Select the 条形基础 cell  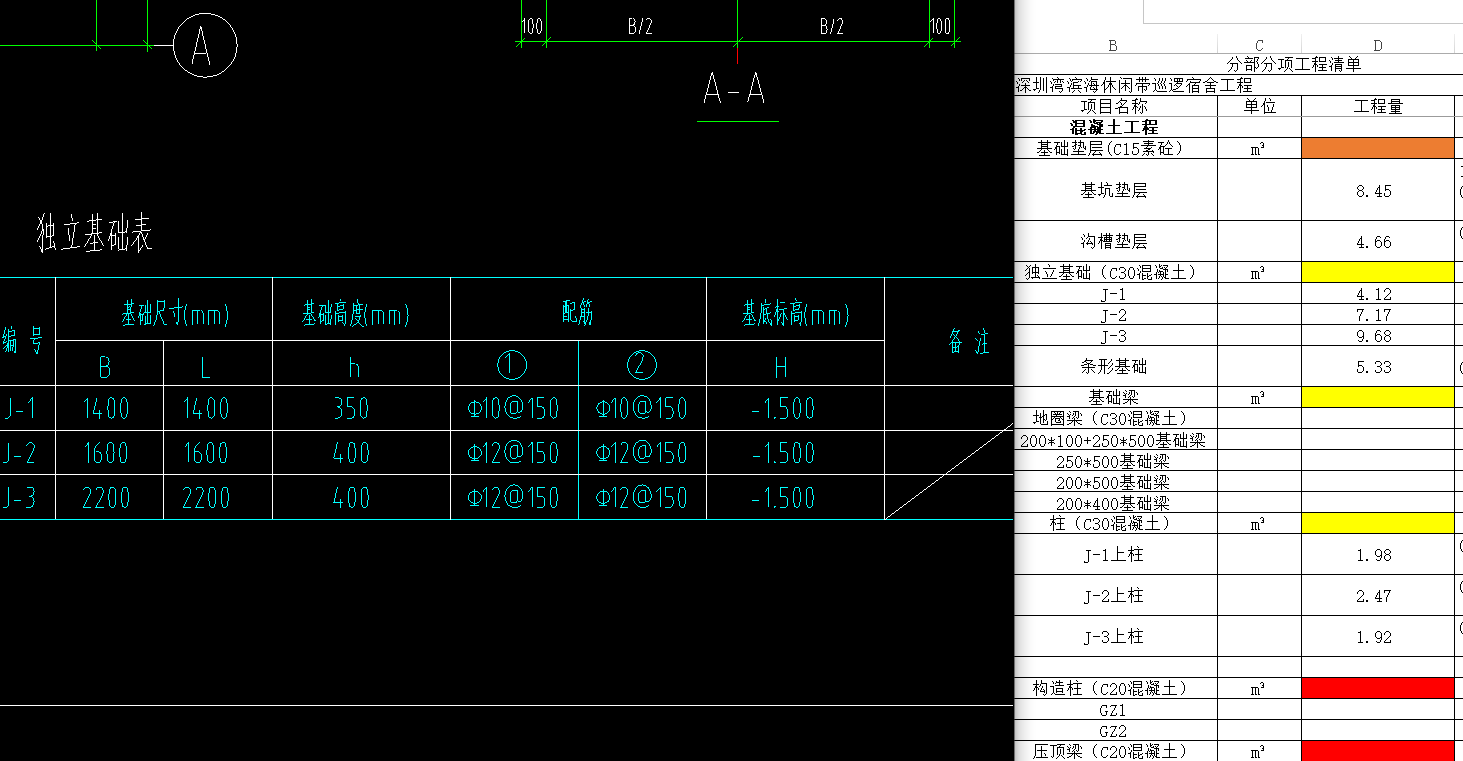(1115, 366)
